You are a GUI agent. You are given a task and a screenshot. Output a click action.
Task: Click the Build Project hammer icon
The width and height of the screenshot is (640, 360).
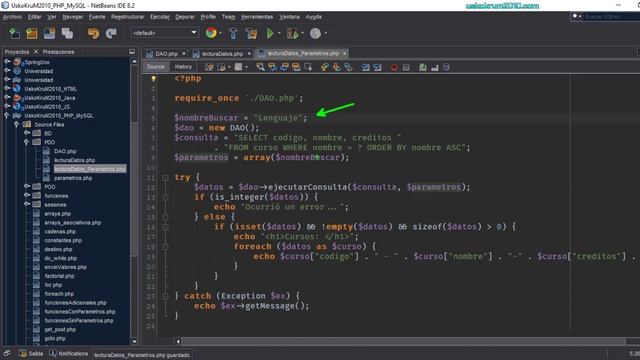(x=233, y=33)
